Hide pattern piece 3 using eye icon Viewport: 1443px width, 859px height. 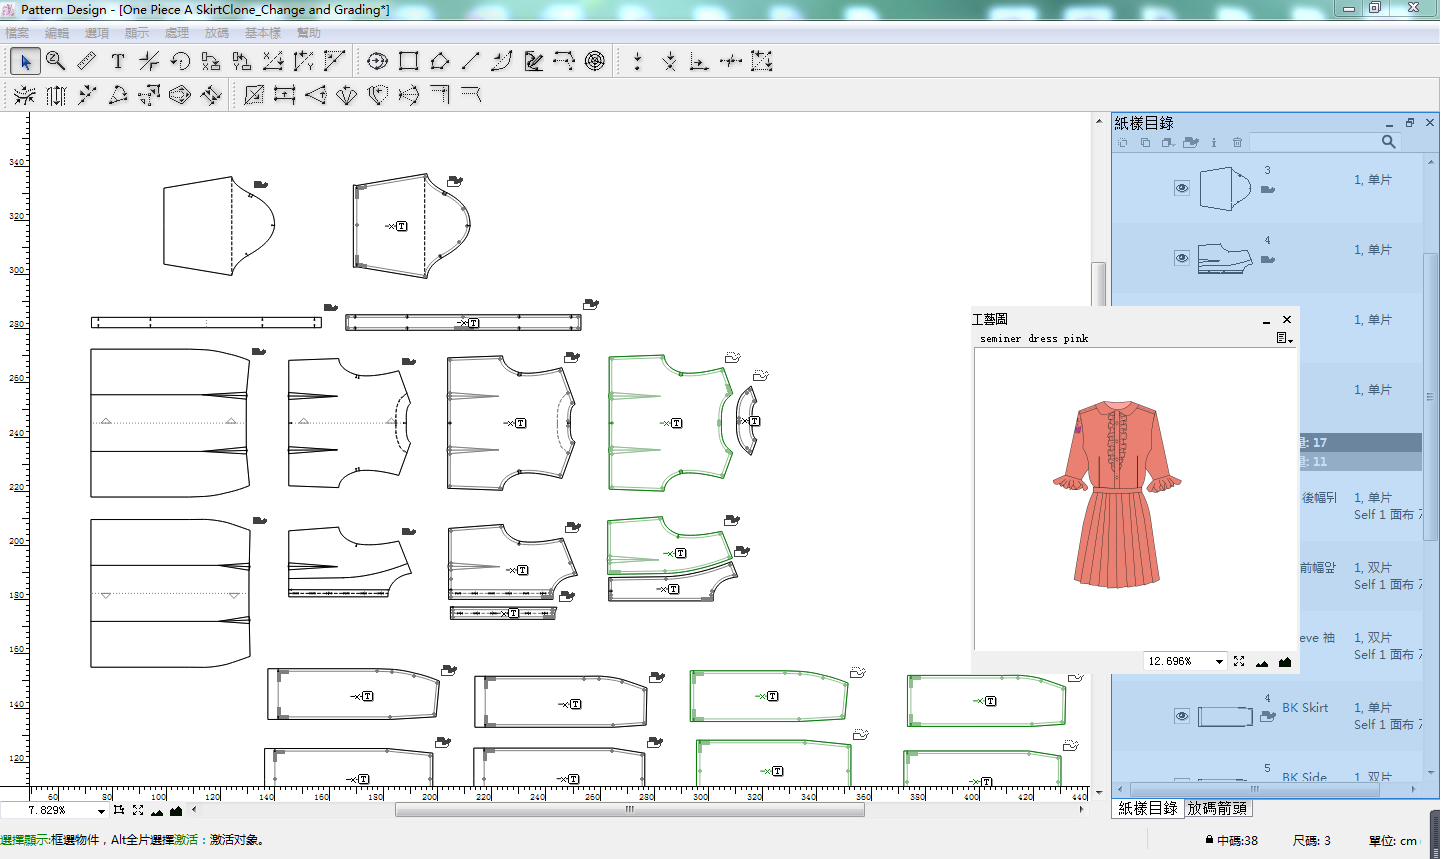pyautogui.click(x=1181, y=188)
